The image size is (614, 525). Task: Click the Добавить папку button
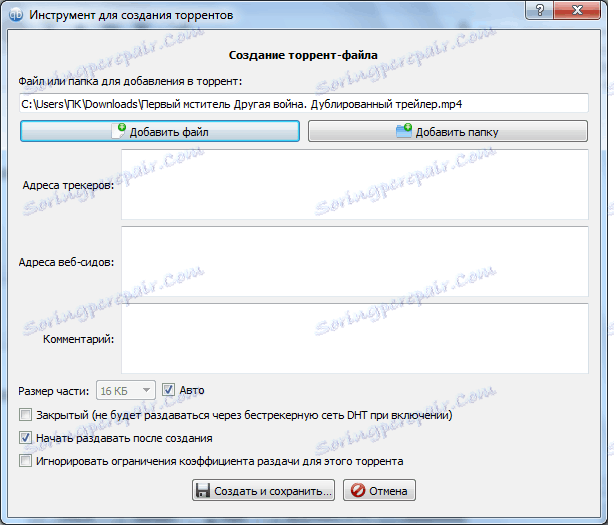(x=448, y=132)
